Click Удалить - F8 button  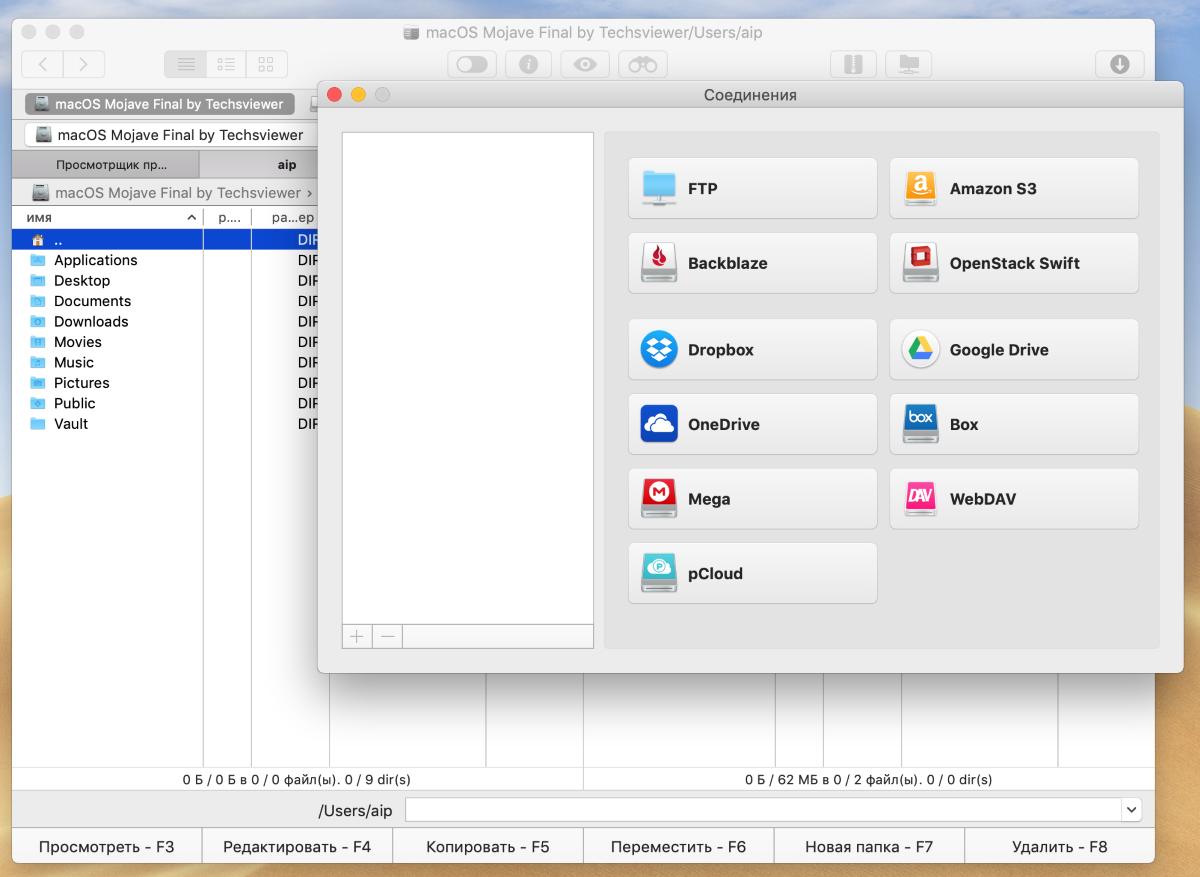point(1060,847)
